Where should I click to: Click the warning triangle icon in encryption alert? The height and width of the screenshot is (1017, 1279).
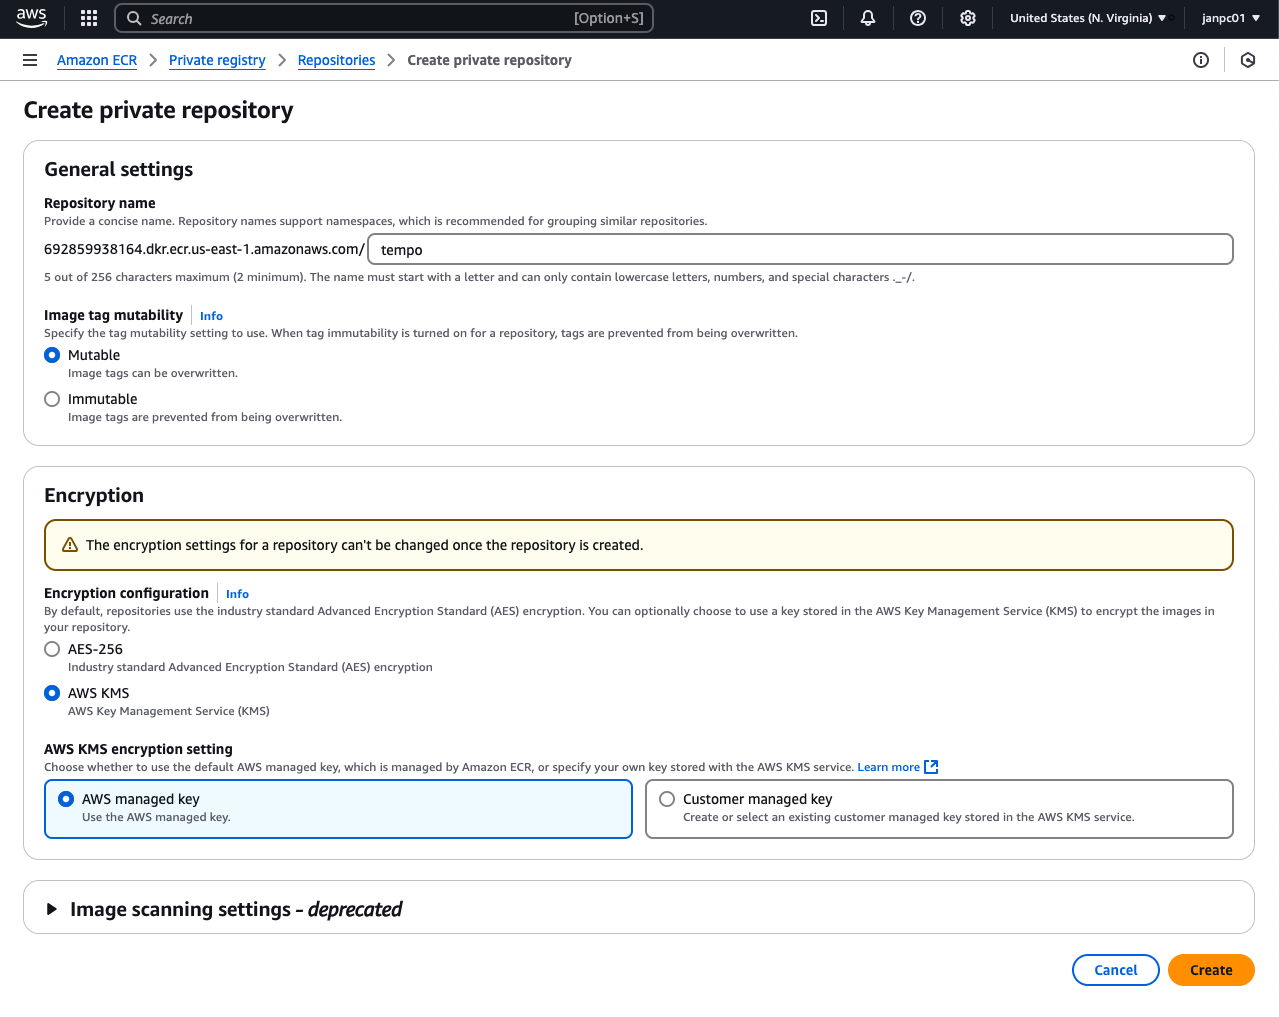(x=70, y=545)
